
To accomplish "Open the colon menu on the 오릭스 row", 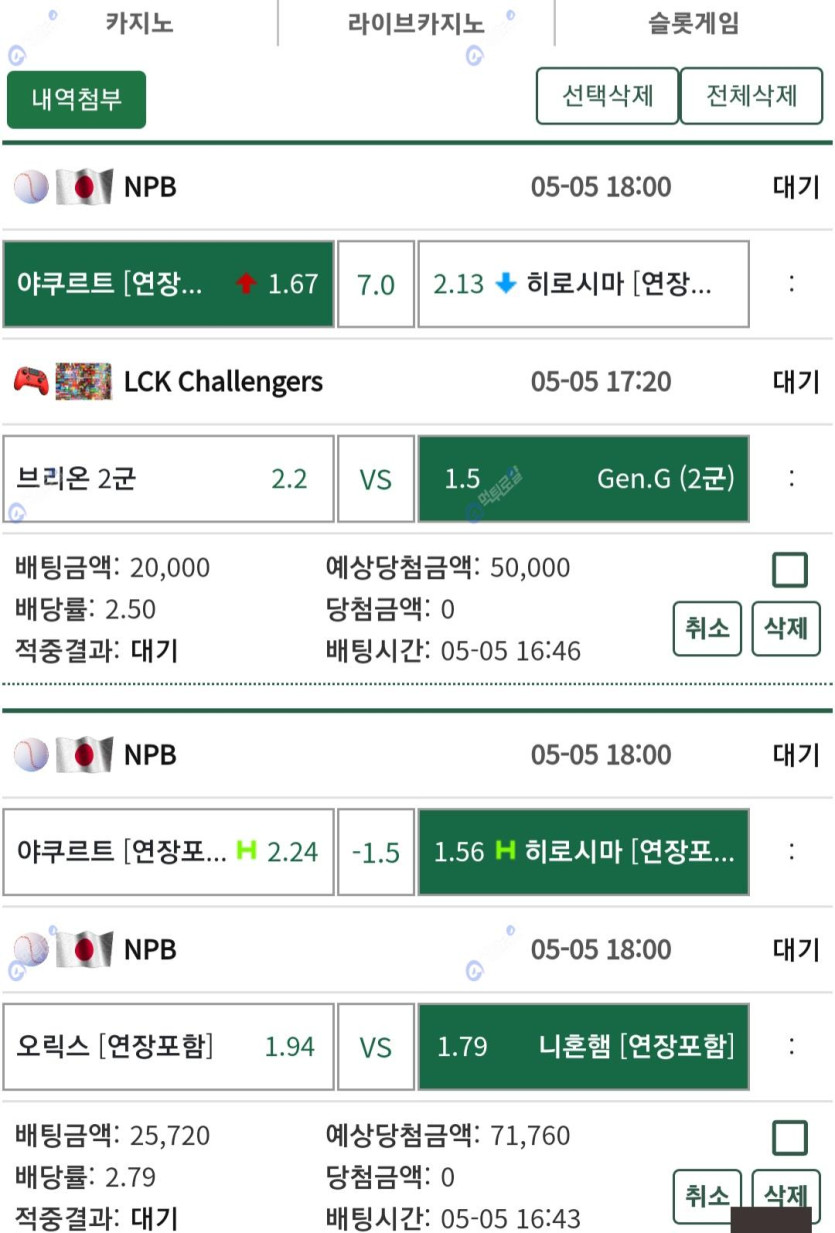I will pyautogui.click(x=792, y=1046).
